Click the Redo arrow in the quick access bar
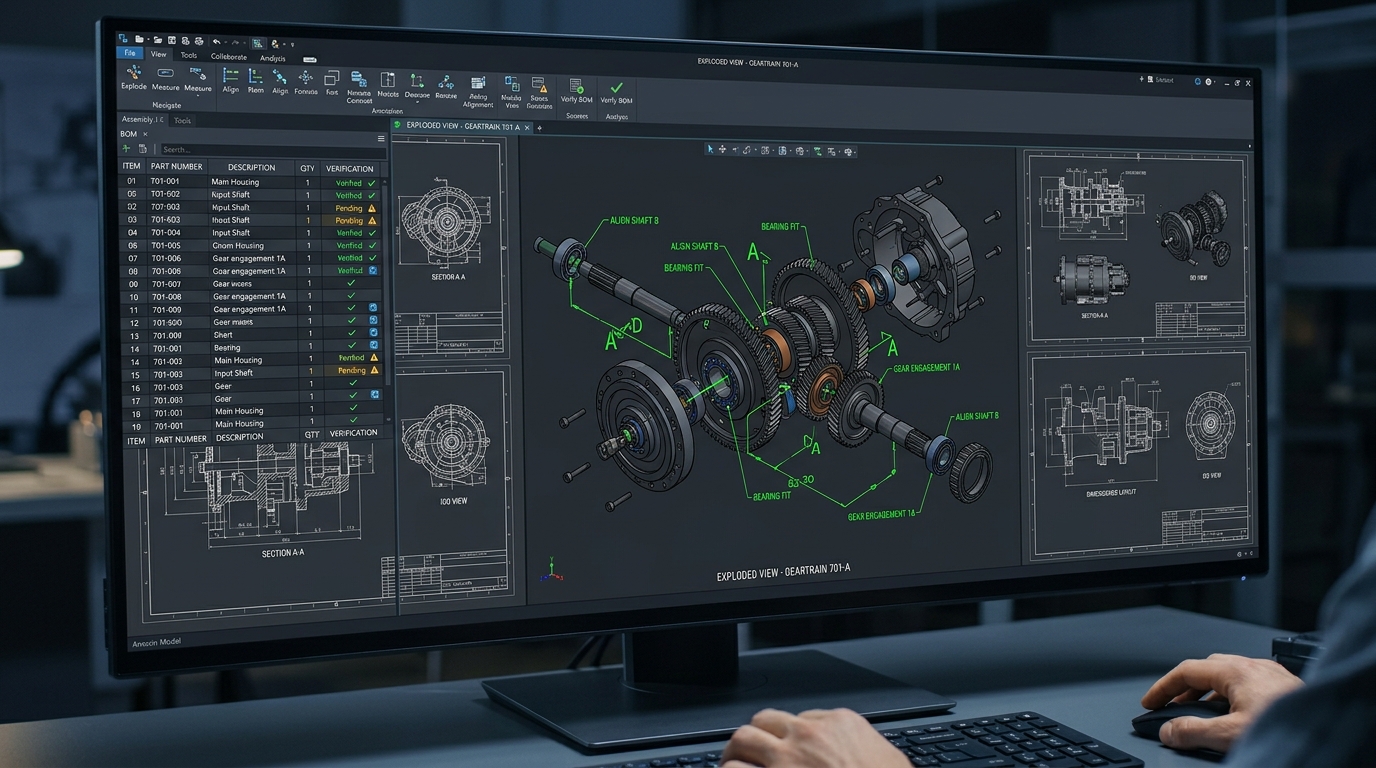1376x768 pixels. point(236,43)
